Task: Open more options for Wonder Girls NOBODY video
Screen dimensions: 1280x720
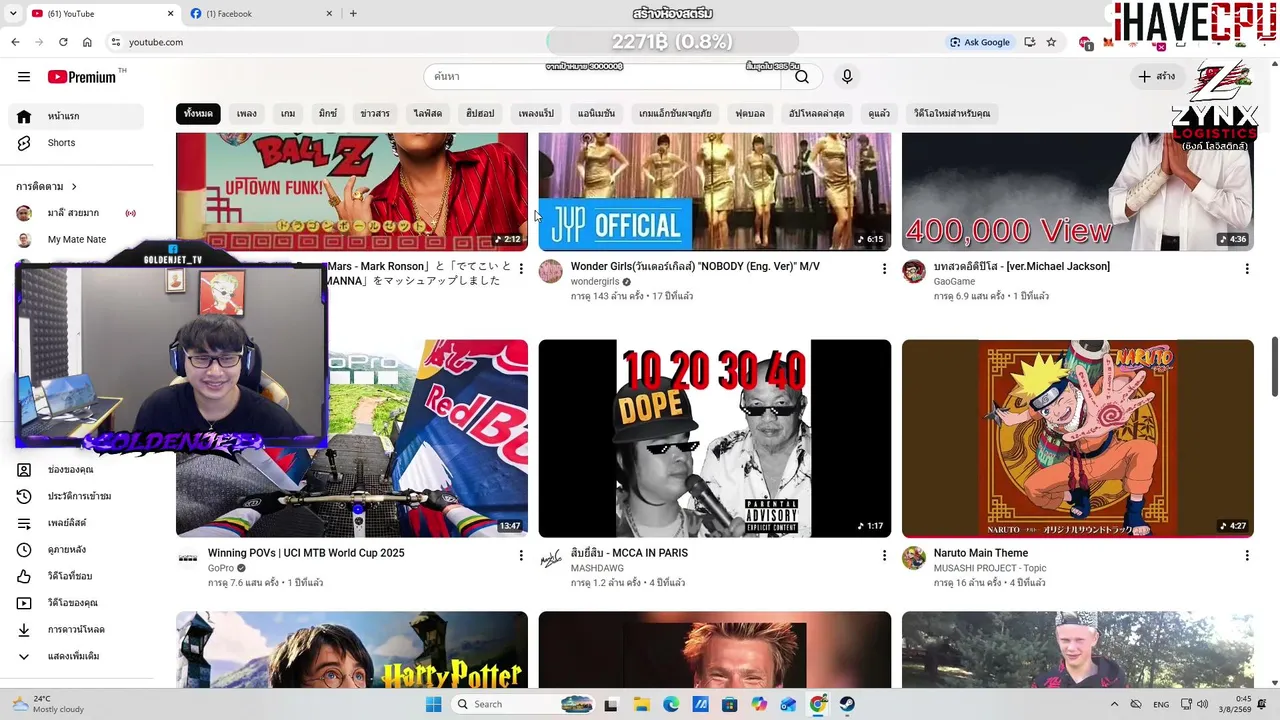Action: point(884,269)
